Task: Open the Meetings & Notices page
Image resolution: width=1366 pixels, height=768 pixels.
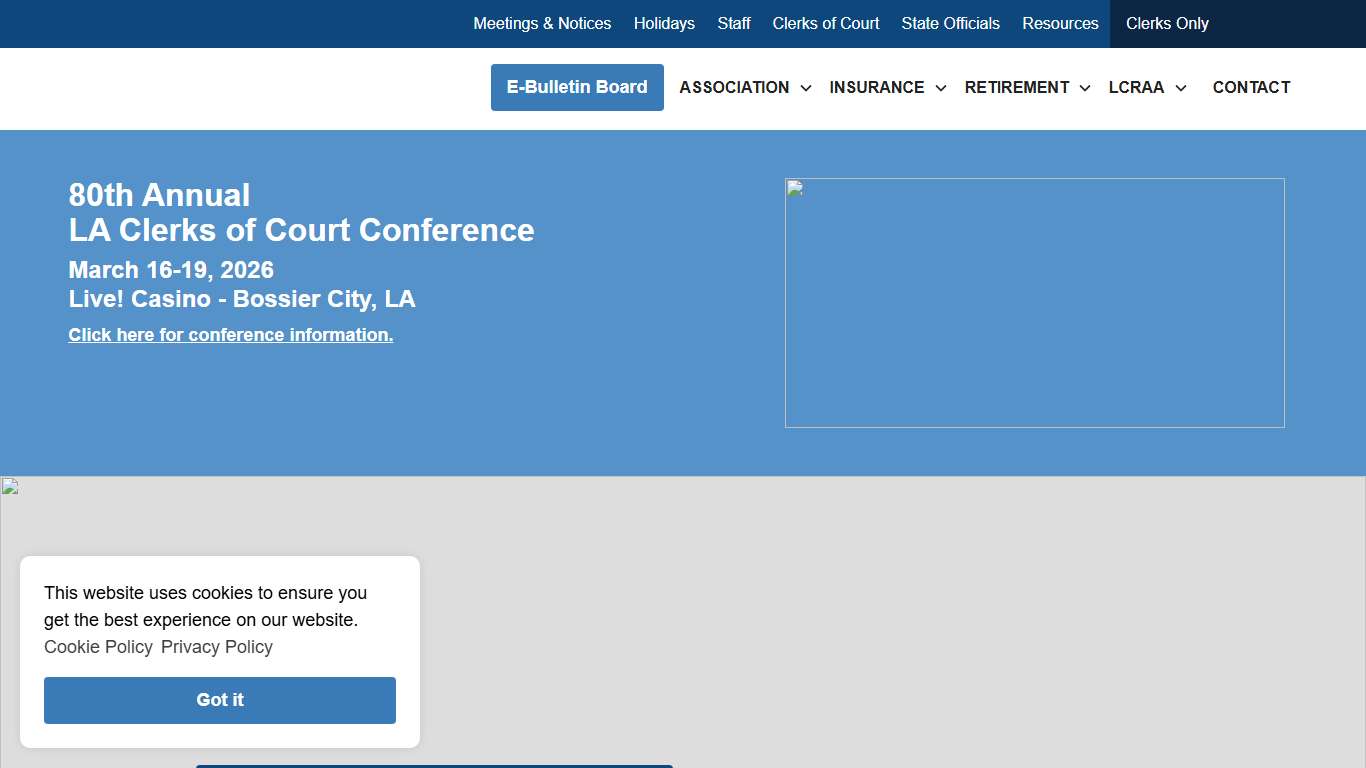Action: pos(542,23)
